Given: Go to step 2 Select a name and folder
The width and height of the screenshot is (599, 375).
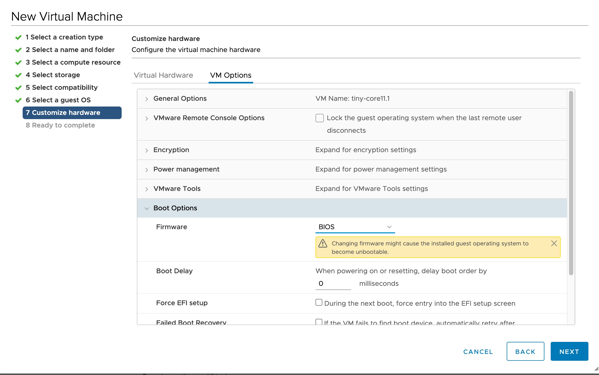Looking at the screenshot, I should click(70, 50).
